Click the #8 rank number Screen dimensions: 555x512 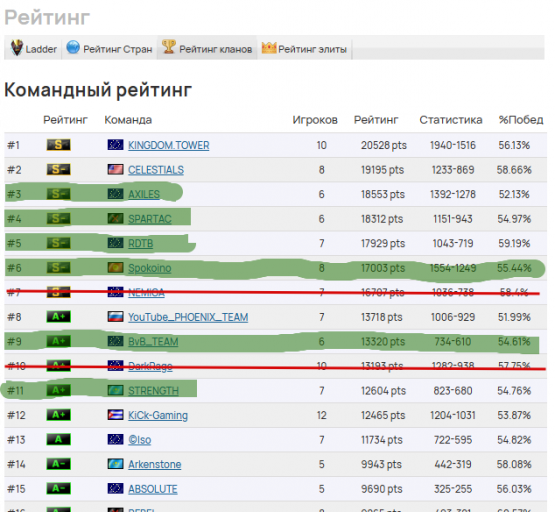click(x=14, y=317)
